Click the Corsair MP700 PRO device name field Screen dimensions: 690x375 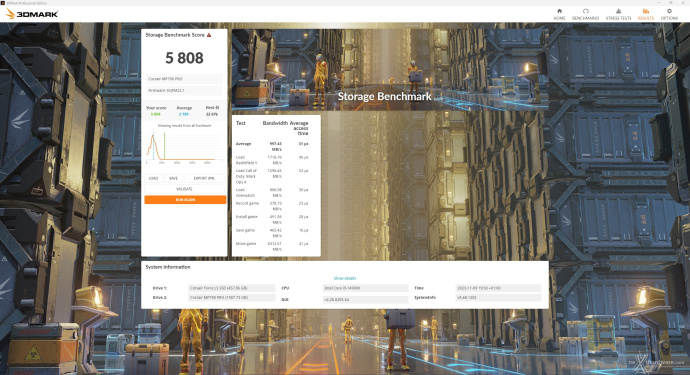[184, 79]
